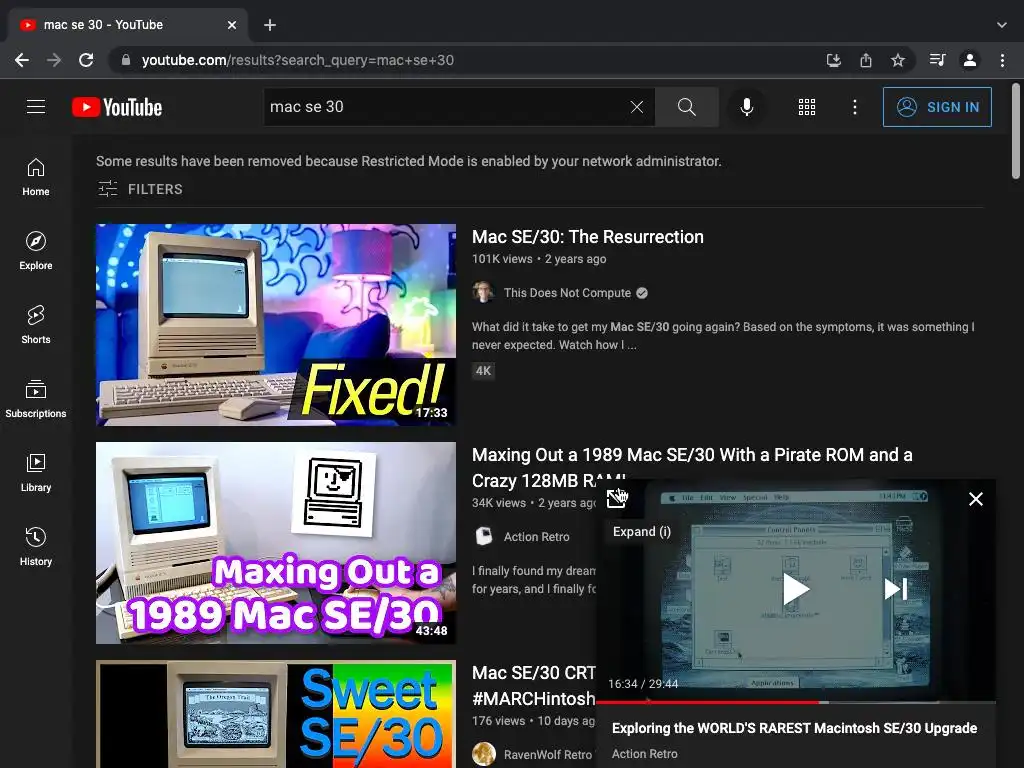Reload the page
1024x768 pixels.
86,60
